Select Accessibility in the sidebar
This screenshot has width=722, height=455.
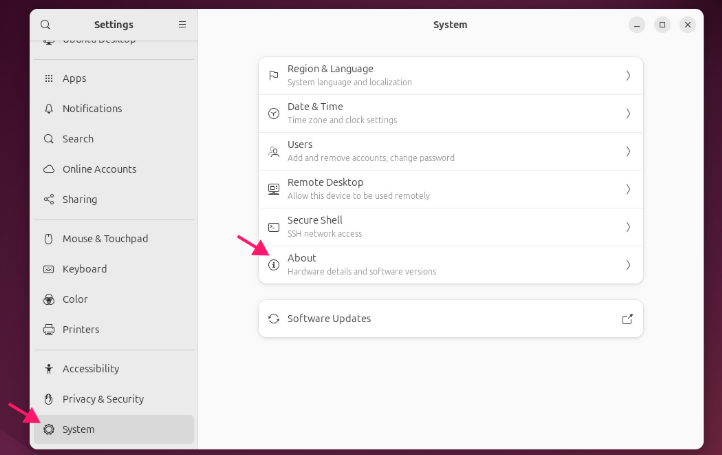pos(114,369)
